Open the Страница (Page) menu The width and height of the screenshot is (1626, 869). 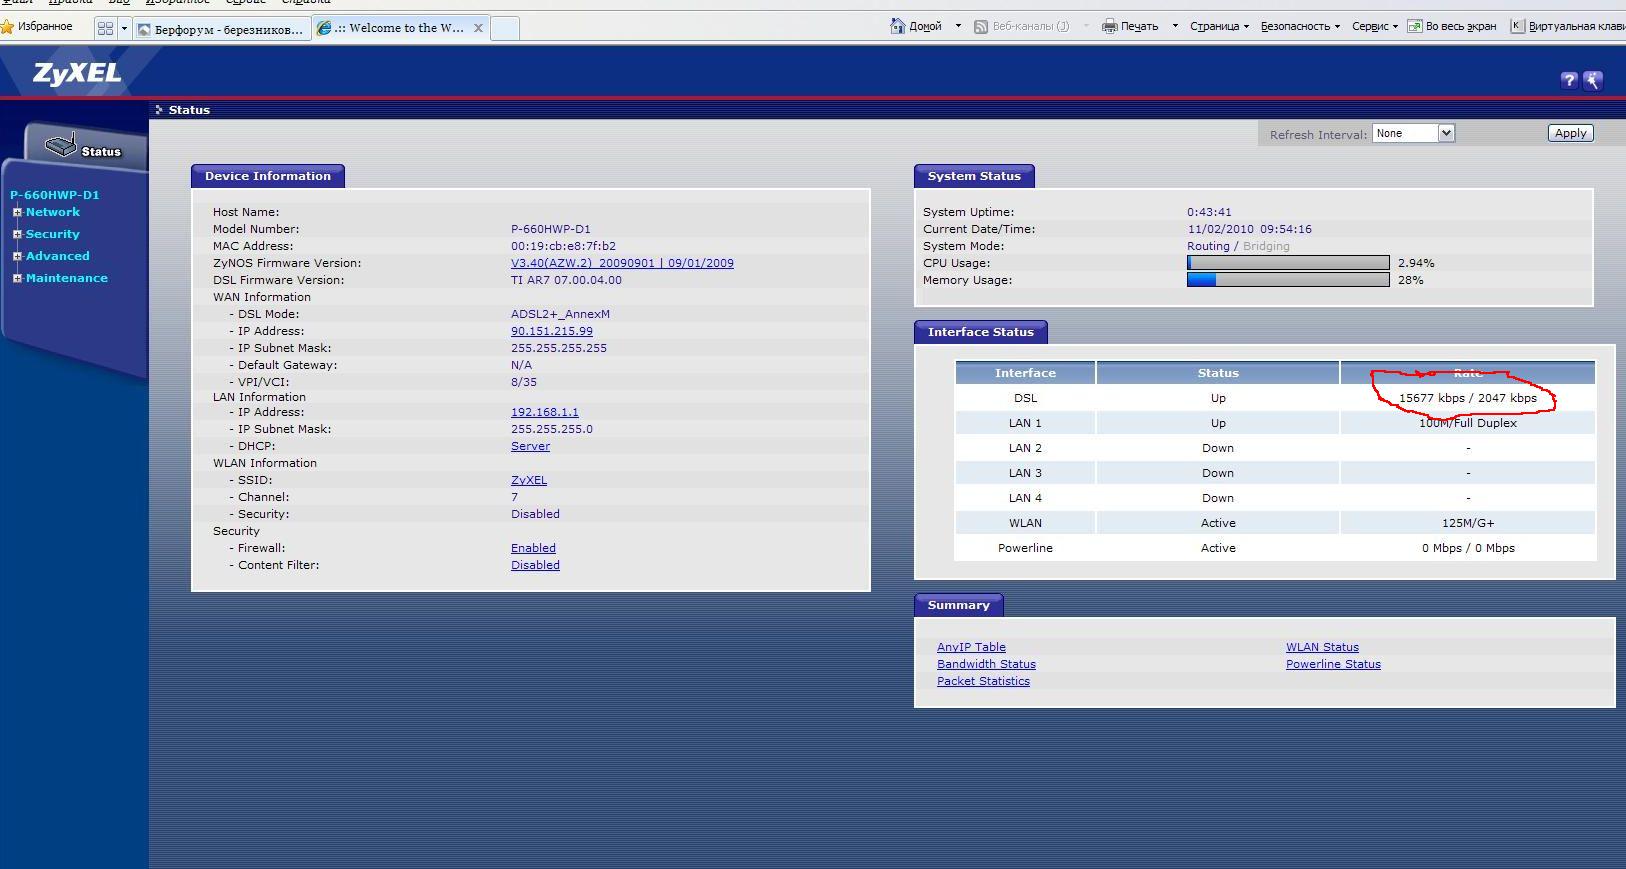1219,26
